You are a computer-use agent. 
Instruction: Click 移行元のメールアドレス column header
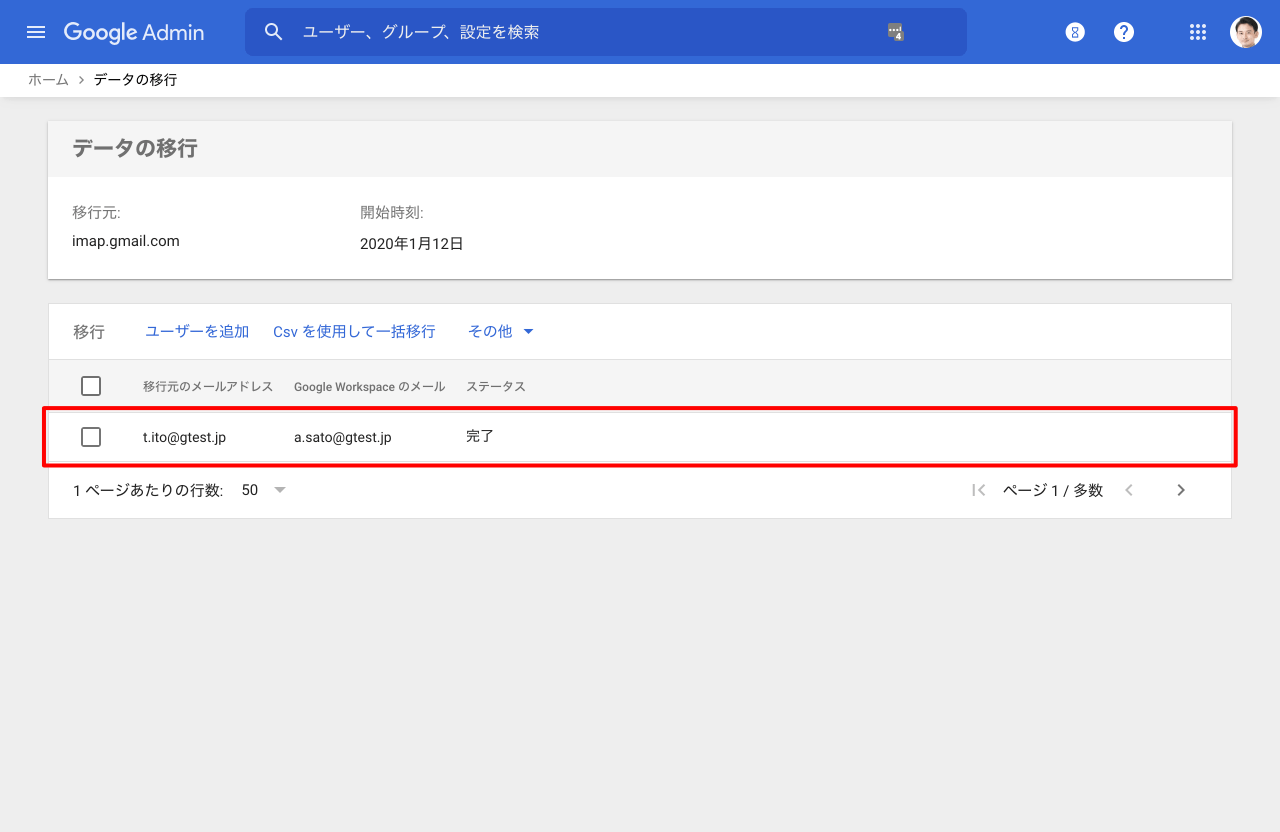[x=208, y=386]
